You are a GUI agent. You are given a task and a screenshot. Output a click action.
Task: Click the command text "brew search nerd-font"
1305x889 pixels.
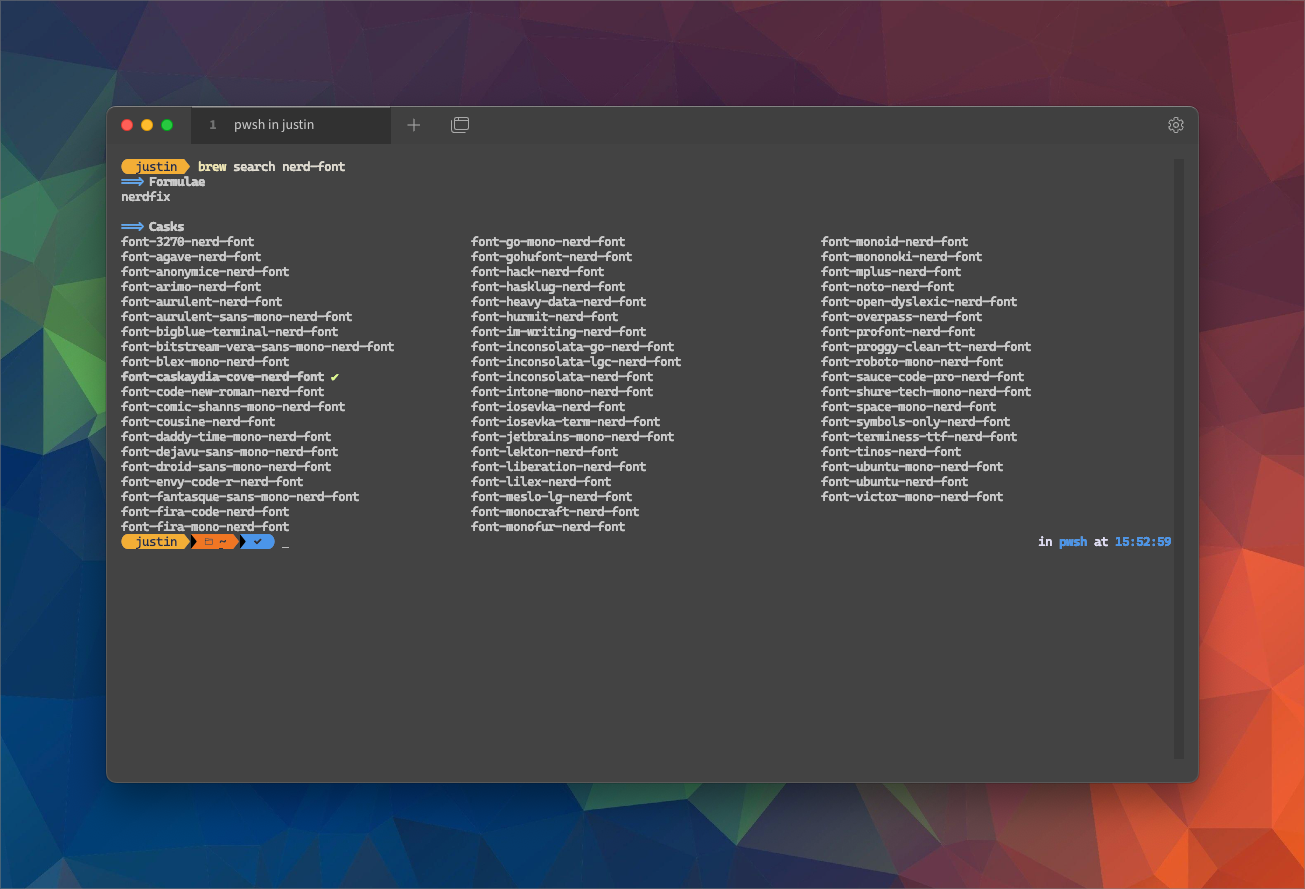(x=272, y=166)
